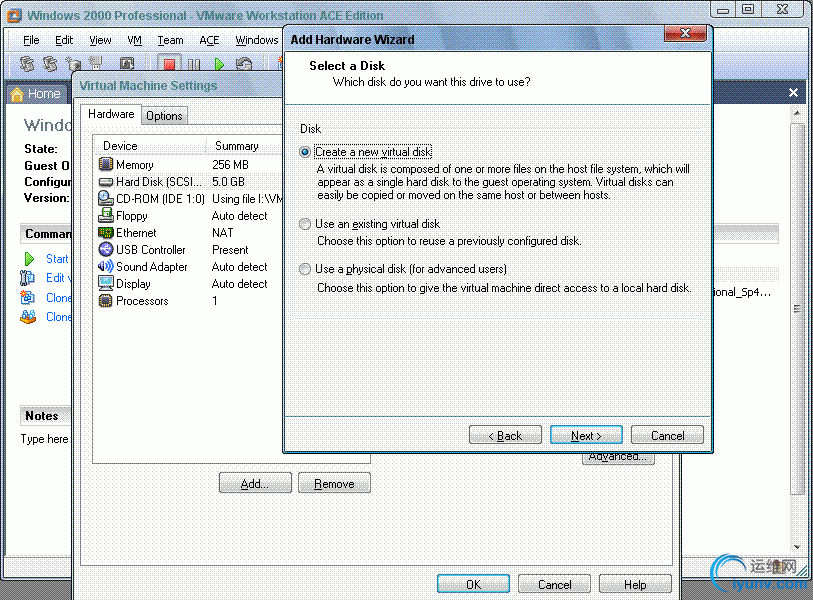Image resolution: width=813 pixels, height=600 pixels.
Task: Click the 'Using file' CD-ROM summary
Action: (x=247, y=199)
